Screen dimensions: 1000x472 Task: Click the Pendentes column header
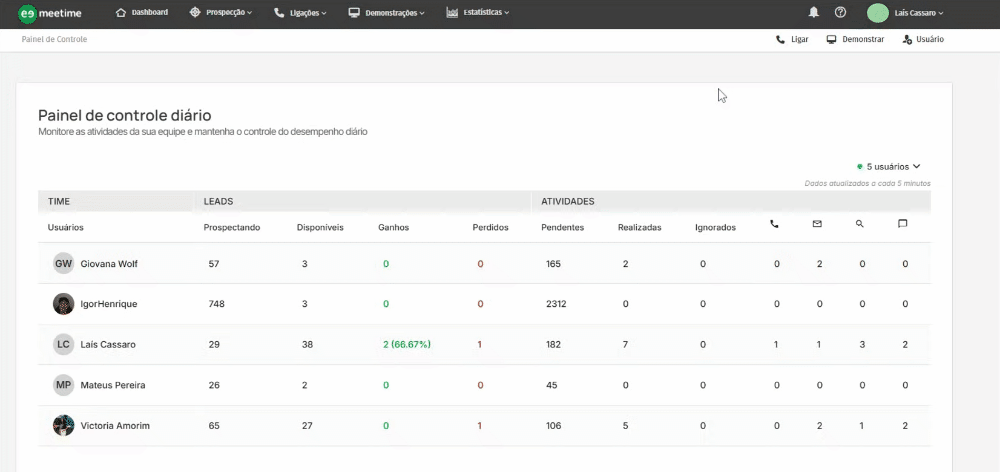coord(562,228)
